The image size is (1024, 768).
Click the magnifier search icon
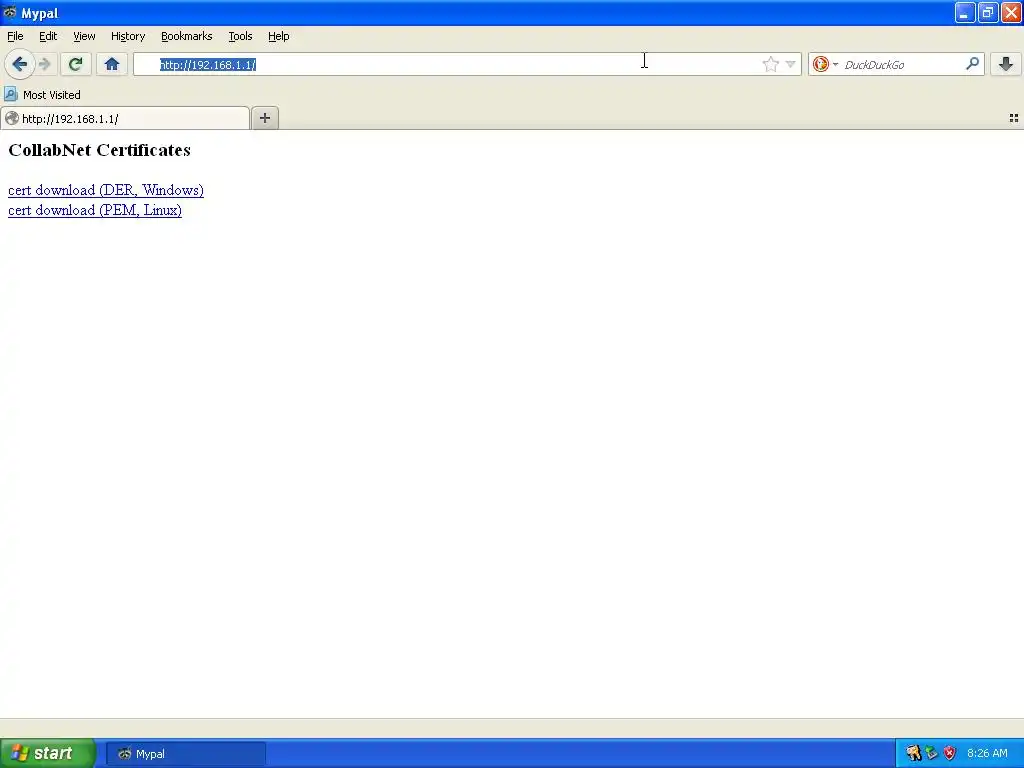tap(972, 64)
